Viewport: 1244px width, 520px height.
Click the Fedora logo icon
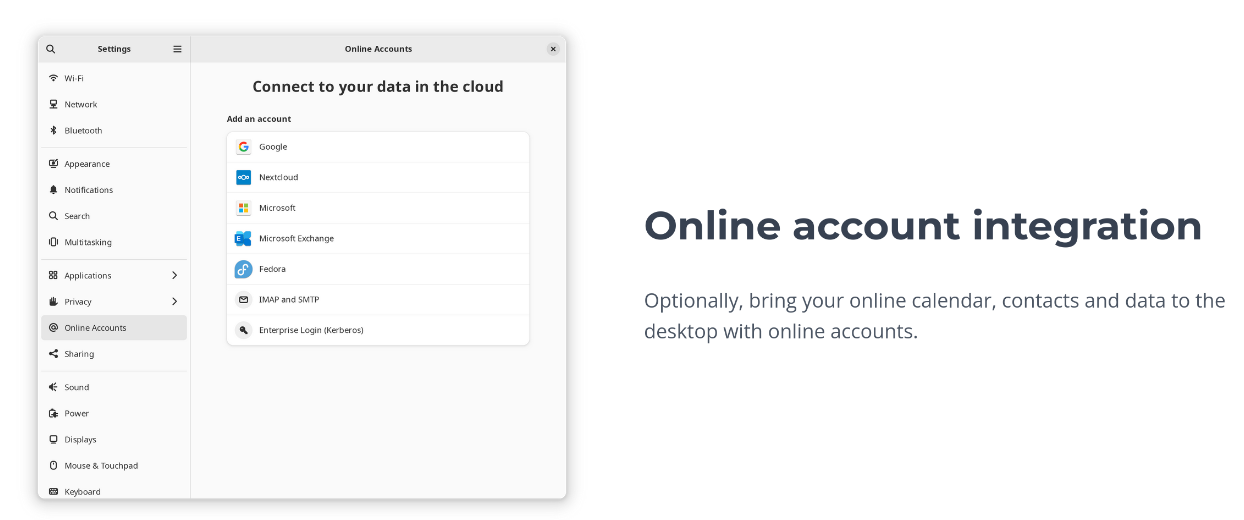tap(243, 269)
